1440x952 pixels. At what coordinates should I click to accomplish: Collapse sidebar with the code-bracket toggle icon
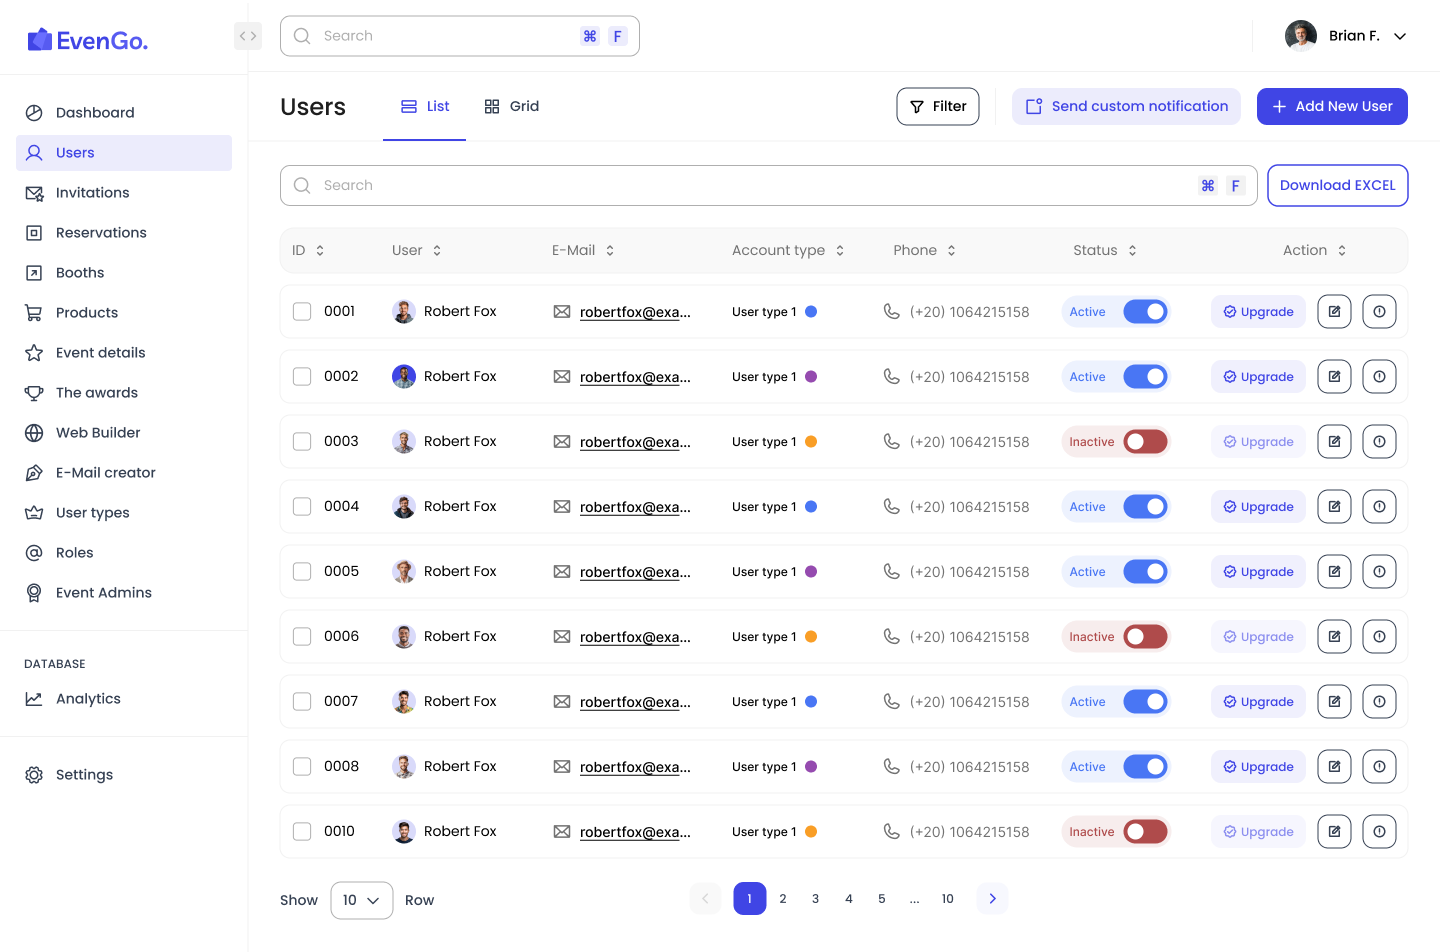click(248, 36)
